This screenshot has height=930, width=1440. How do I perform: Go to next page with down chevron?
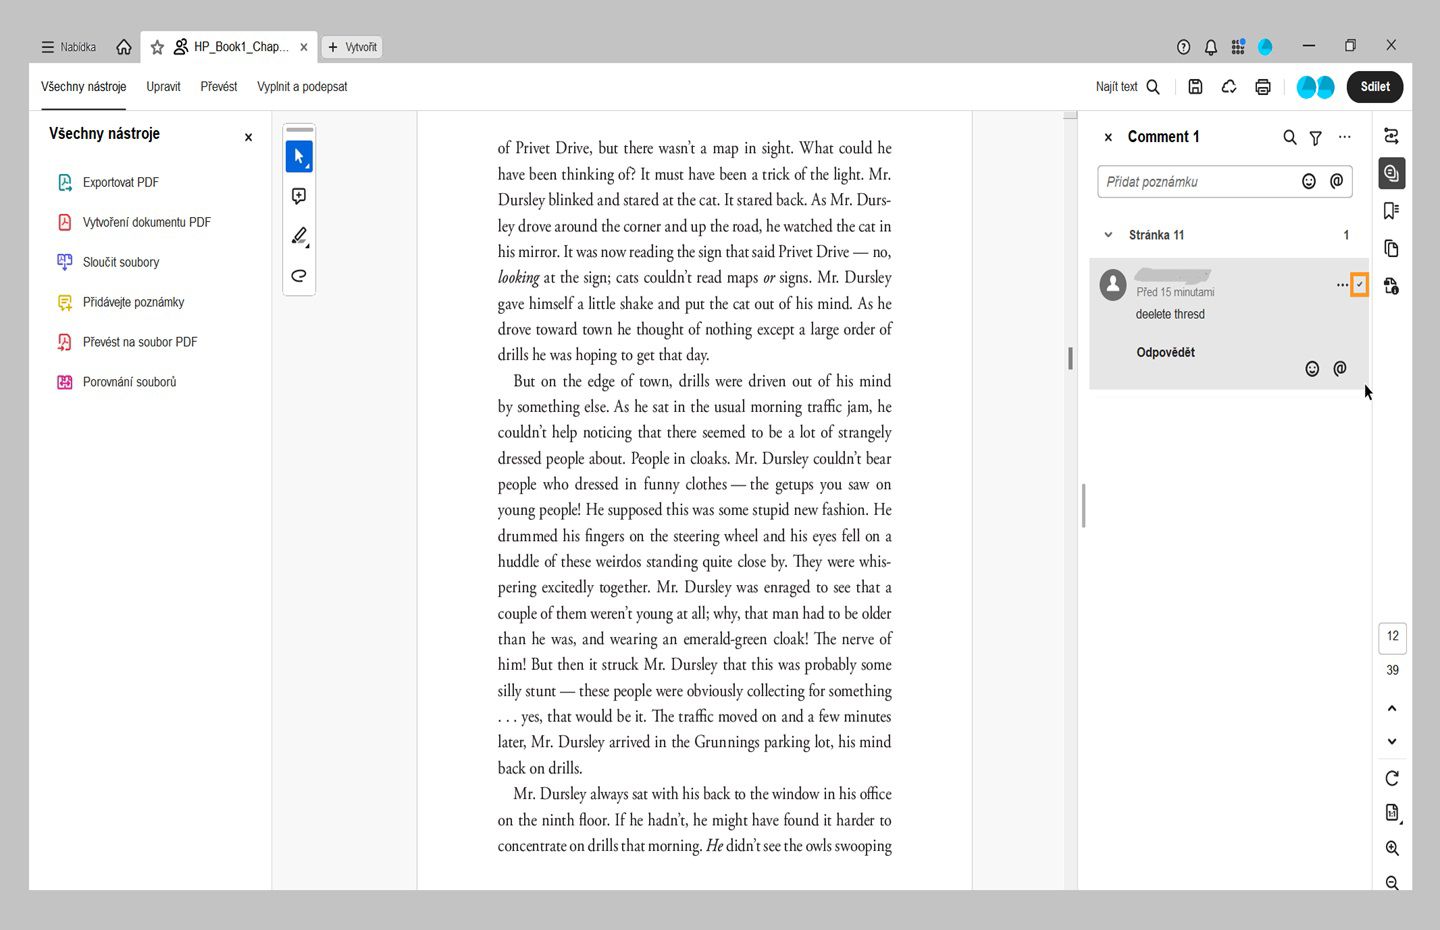[1392, 742]
